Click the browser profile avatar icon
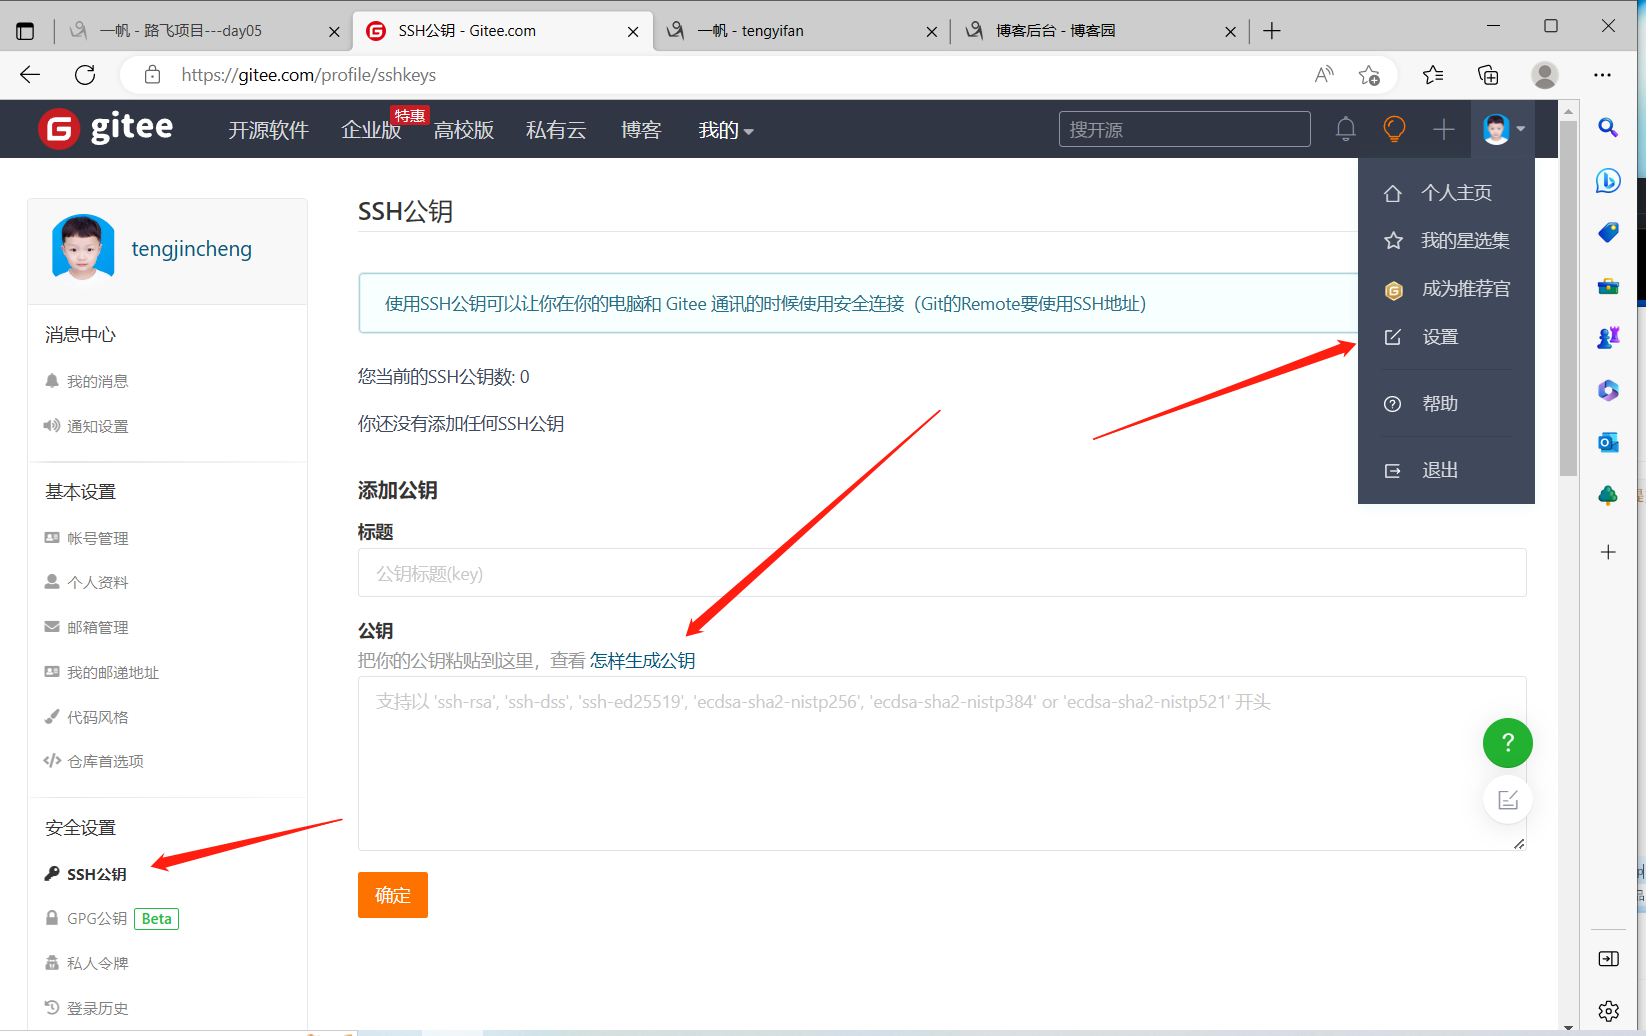Screen dimensions: 1646x1036 click(x=1545, y=75)
